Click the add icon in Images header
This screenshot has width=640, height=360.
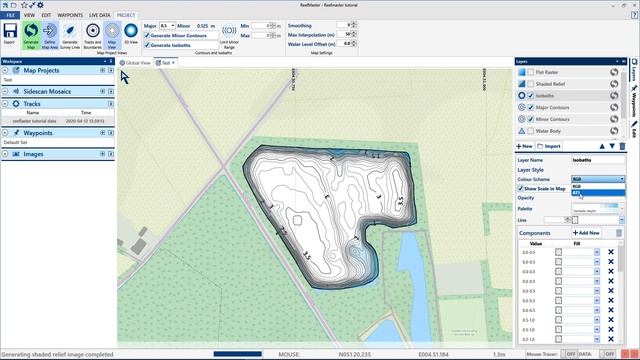tap(102, 154)
